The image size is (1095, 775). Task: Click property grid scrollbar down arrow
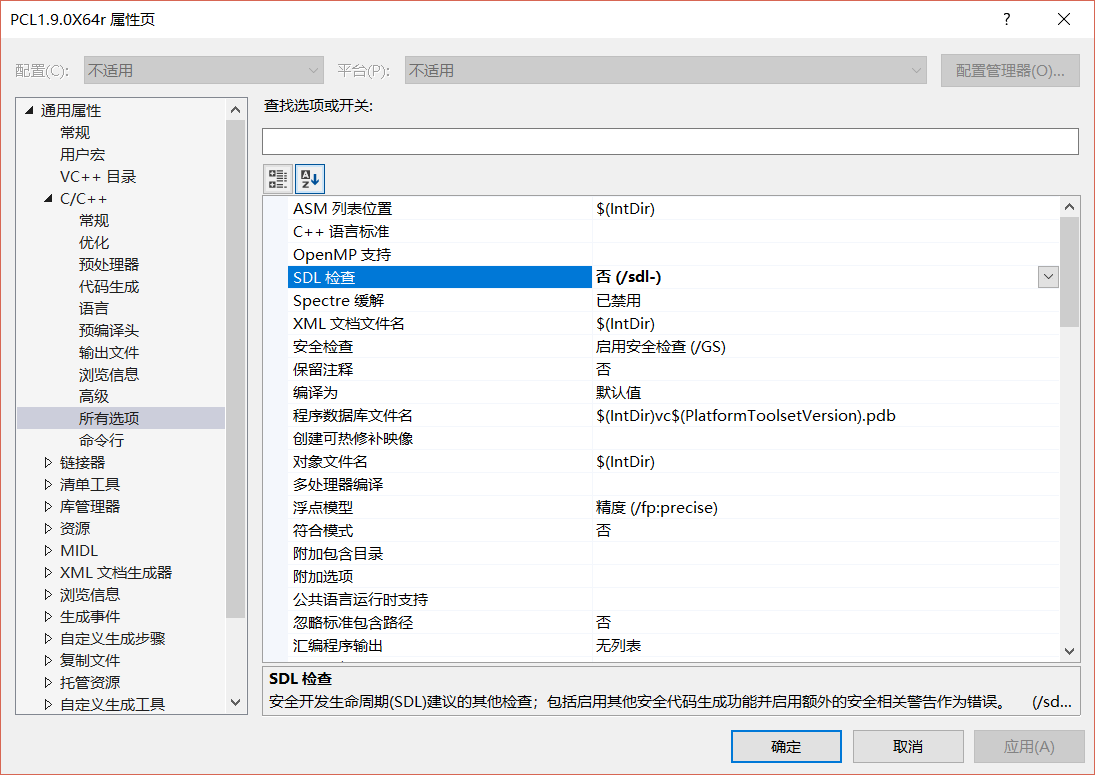click(1069, 651)
